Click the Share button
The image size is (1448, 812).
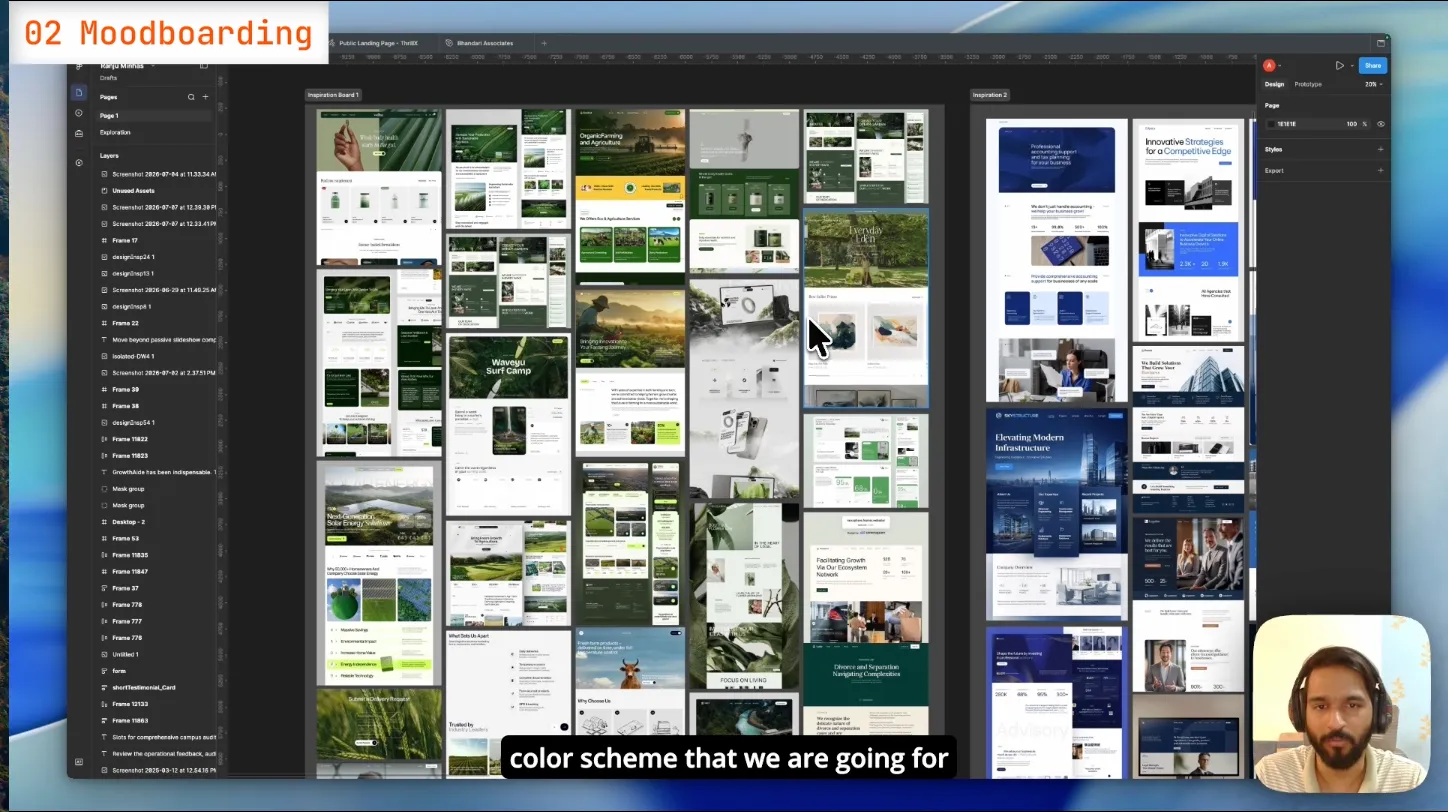point(1373,66)
